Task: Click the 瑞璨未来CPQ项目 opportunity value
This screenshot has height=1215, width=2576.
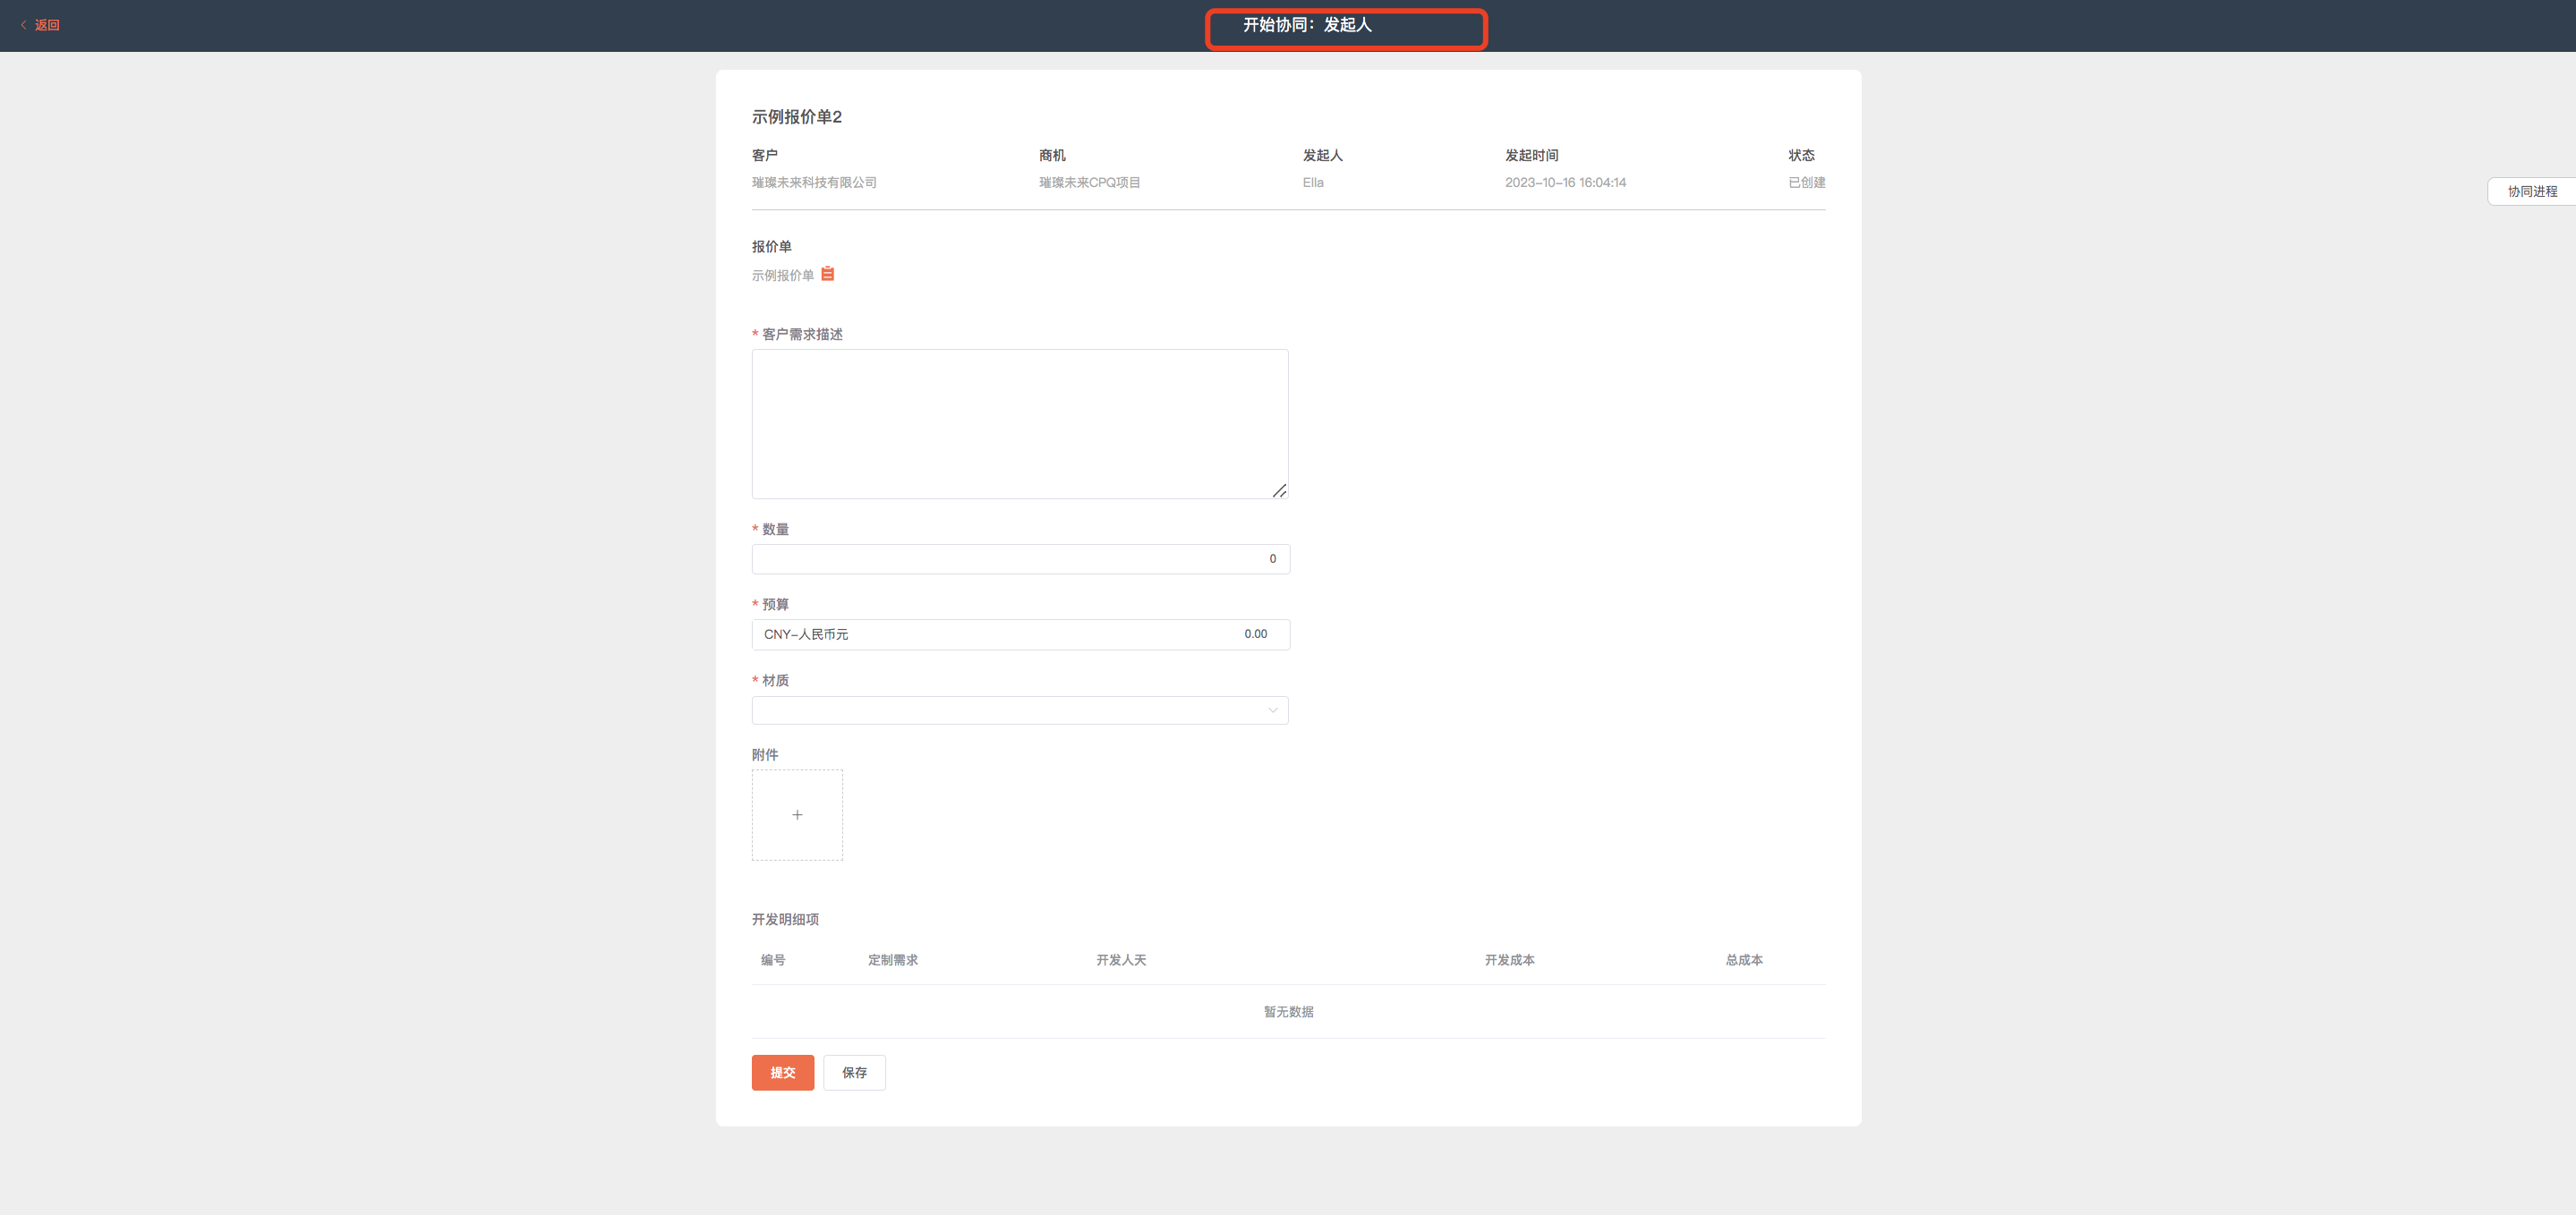Action: [1089, 183]
